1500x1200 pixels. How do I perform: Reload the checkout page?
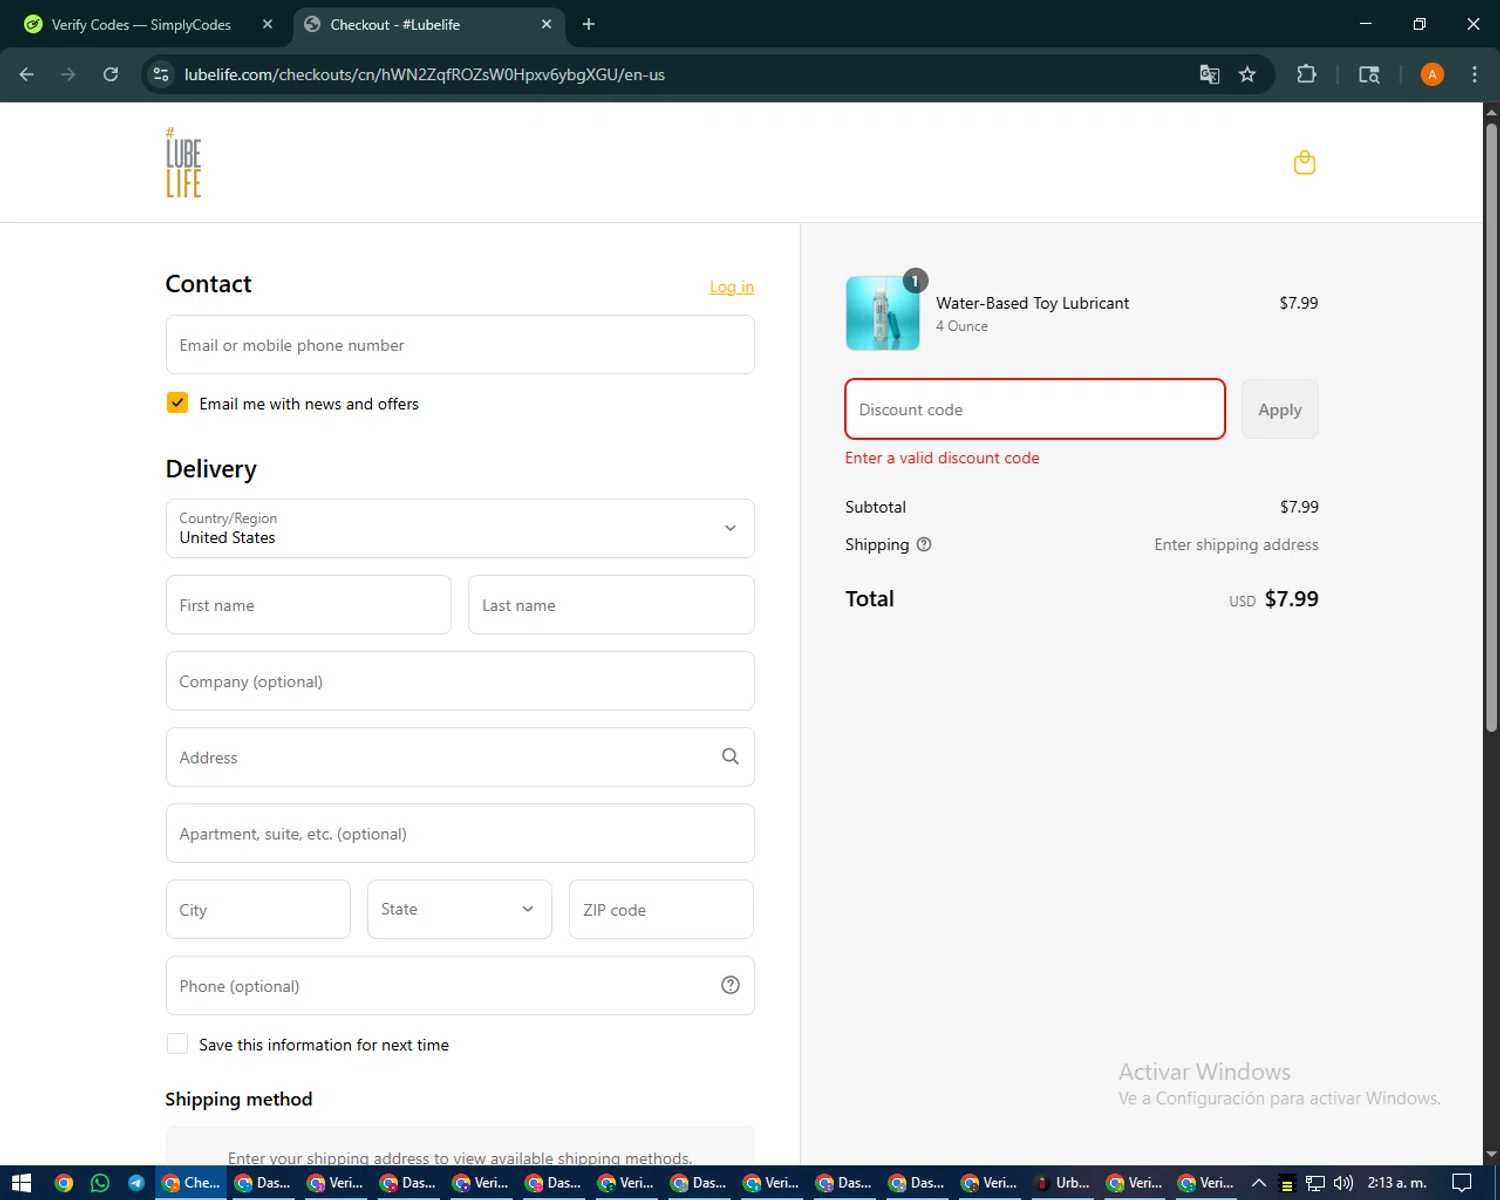(x=111, y=74)
